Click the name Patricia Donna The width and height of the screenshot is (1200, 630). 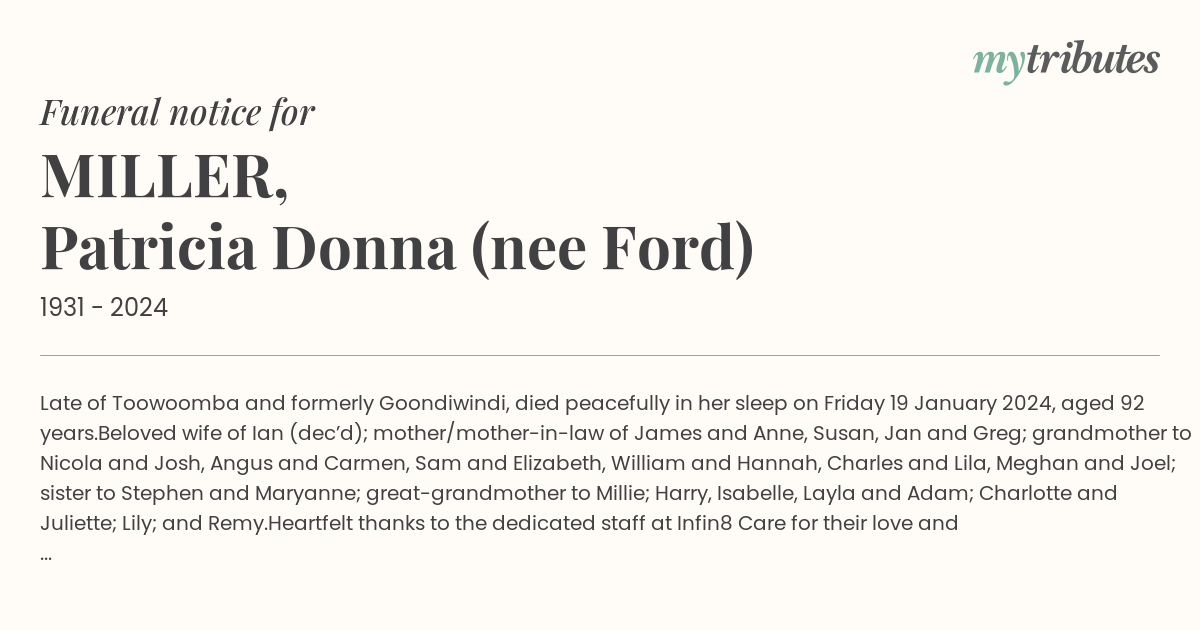(248, 249)
